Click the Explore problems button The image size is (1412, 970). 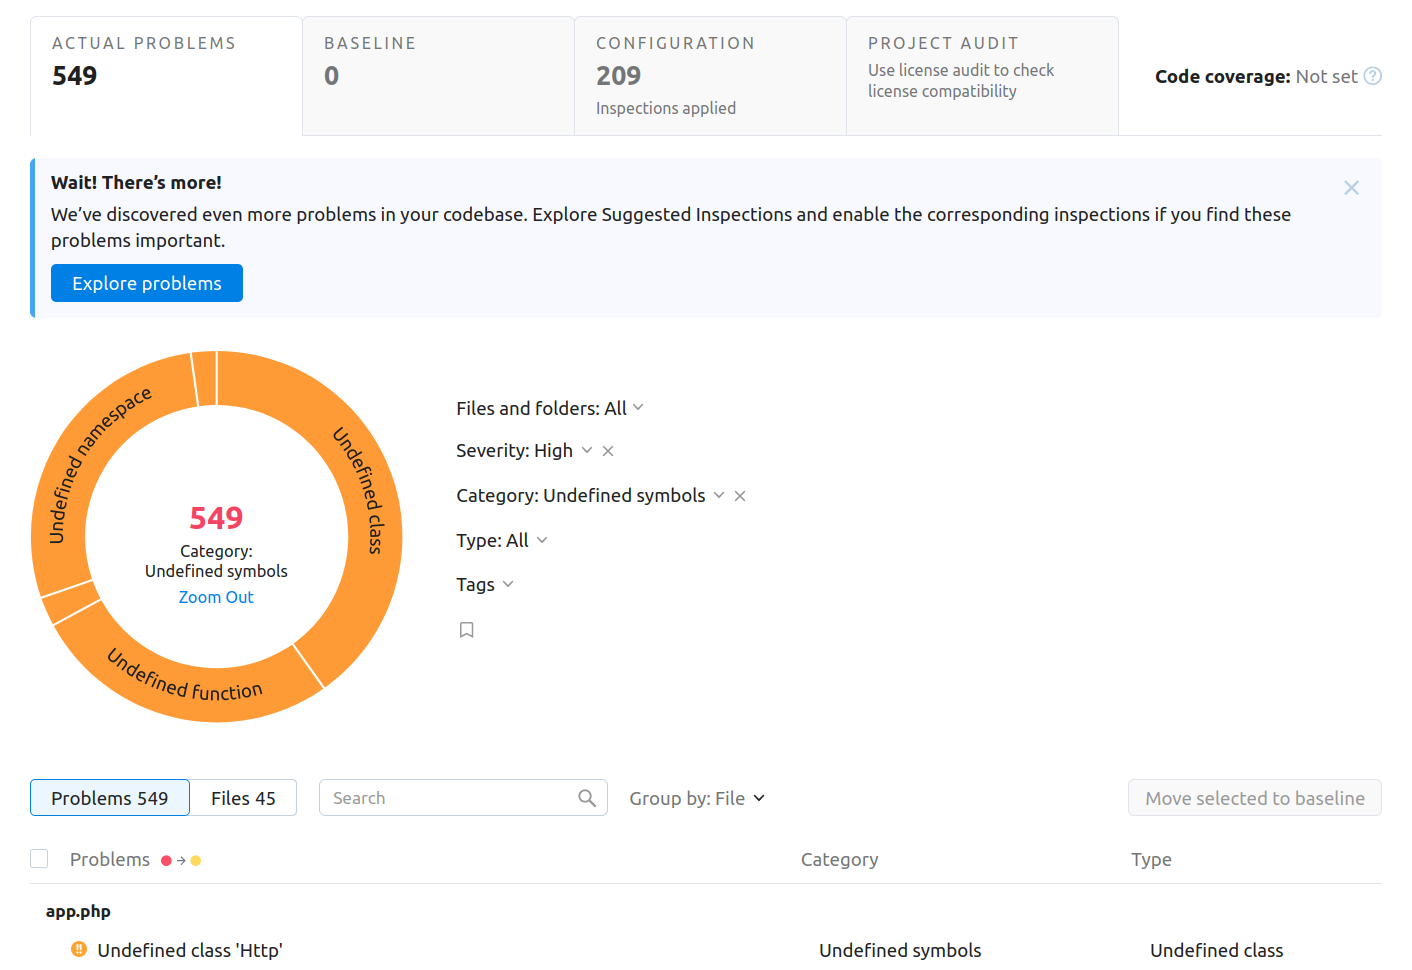point(147,283)
